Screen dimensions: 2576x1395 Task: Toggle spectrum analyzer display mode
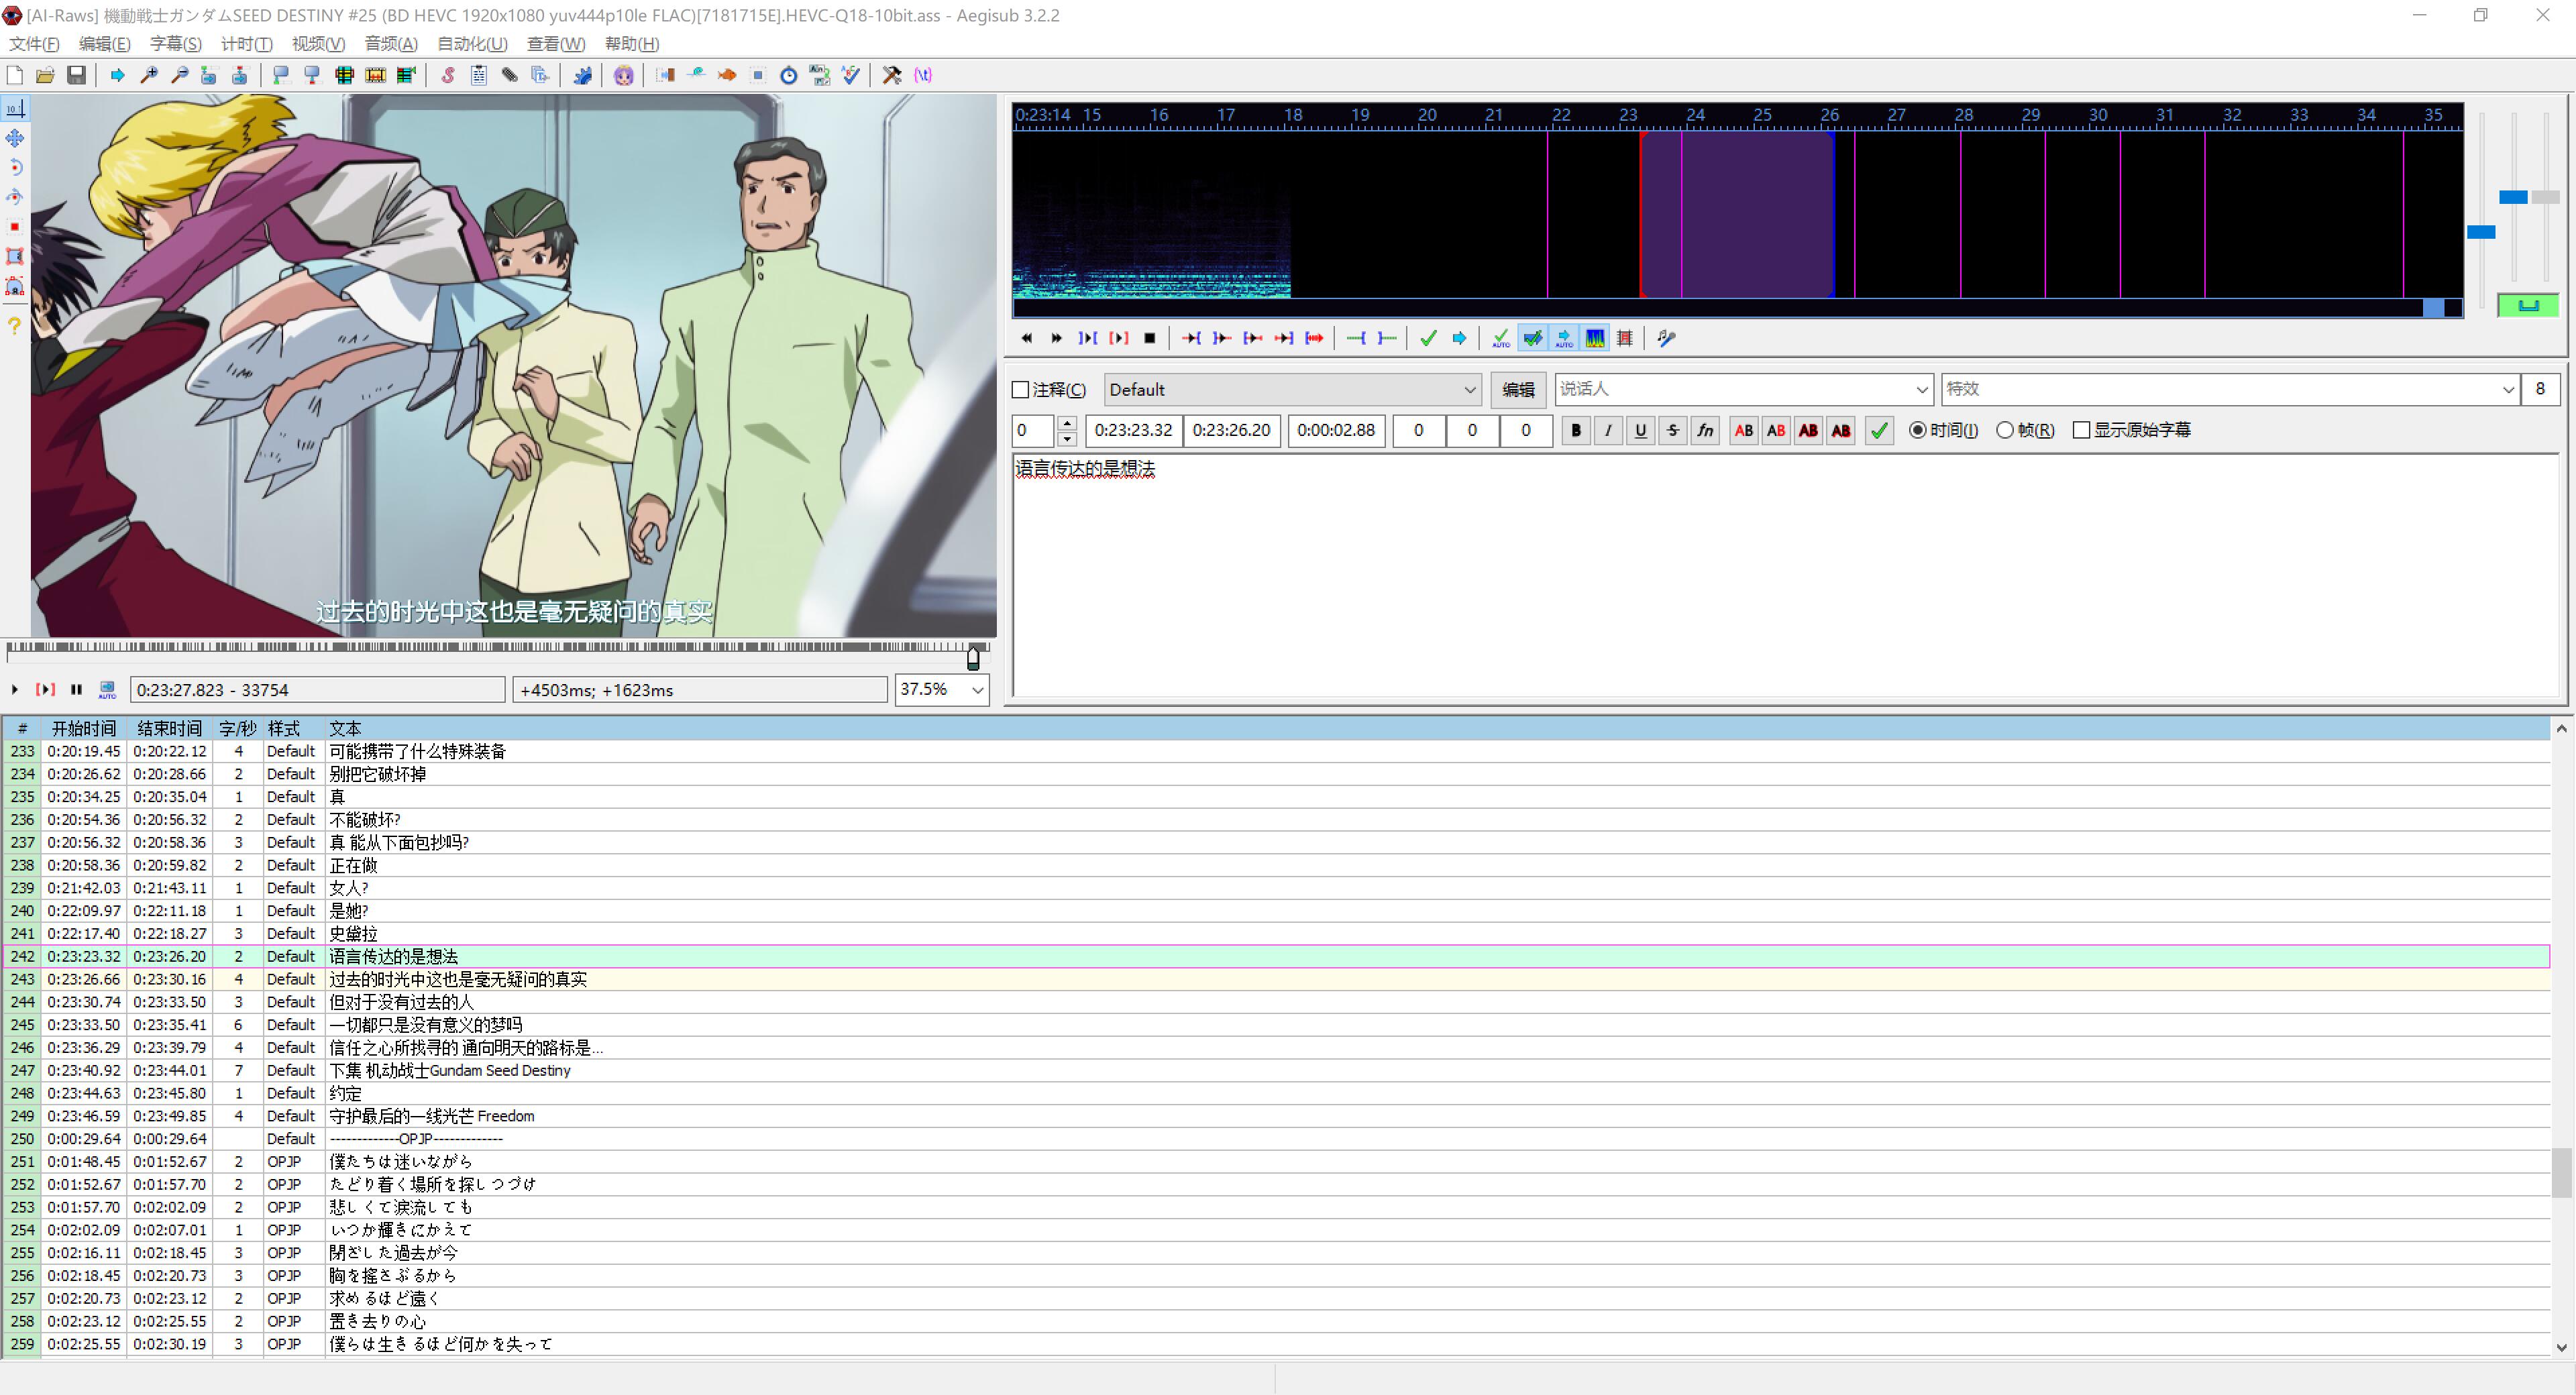point(1595,338)
